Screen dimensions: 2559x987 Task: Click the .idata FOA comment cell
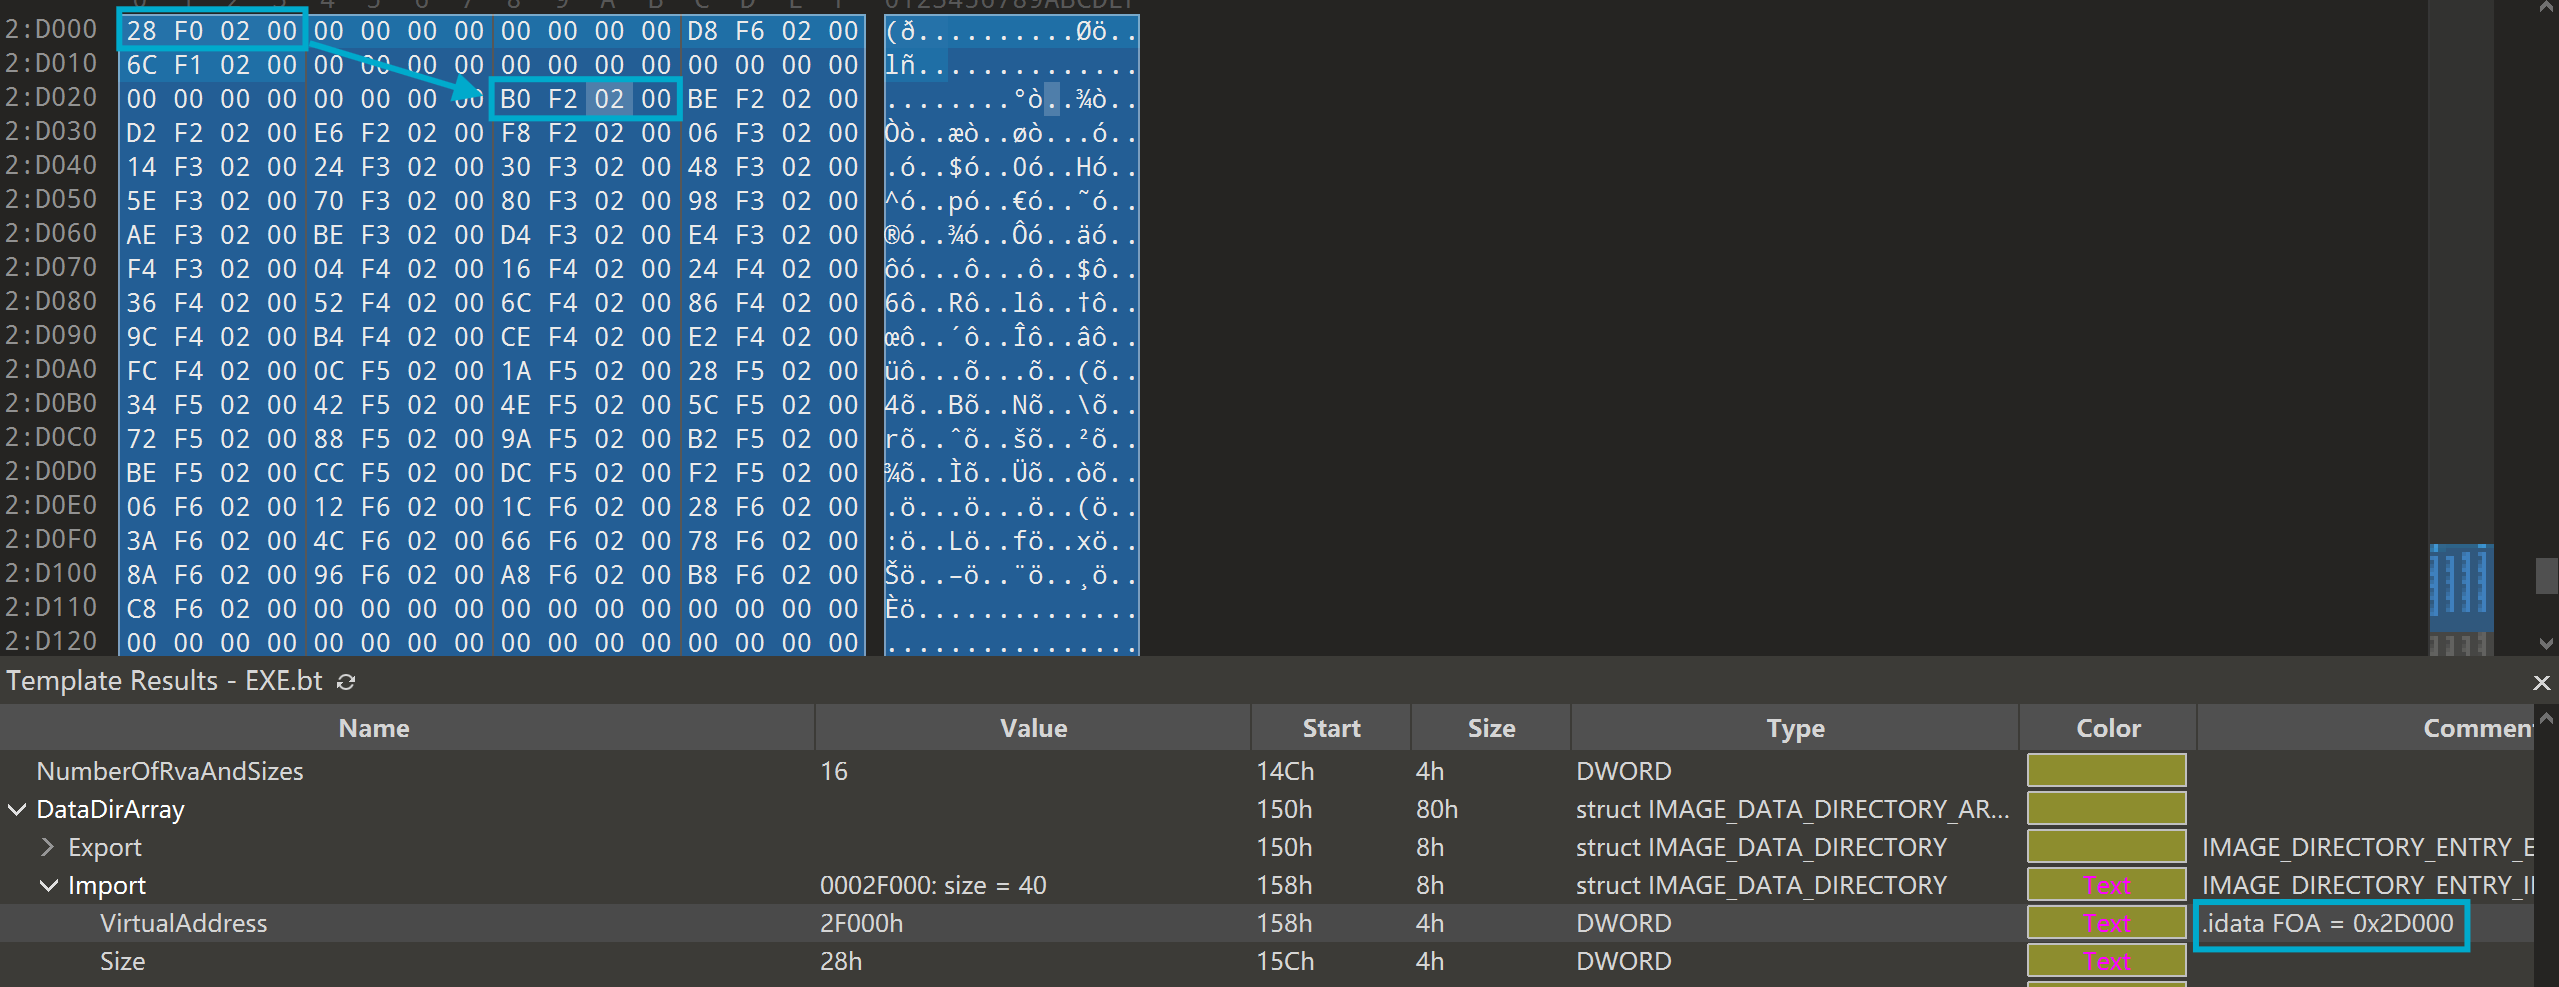tap(2329, 923)
